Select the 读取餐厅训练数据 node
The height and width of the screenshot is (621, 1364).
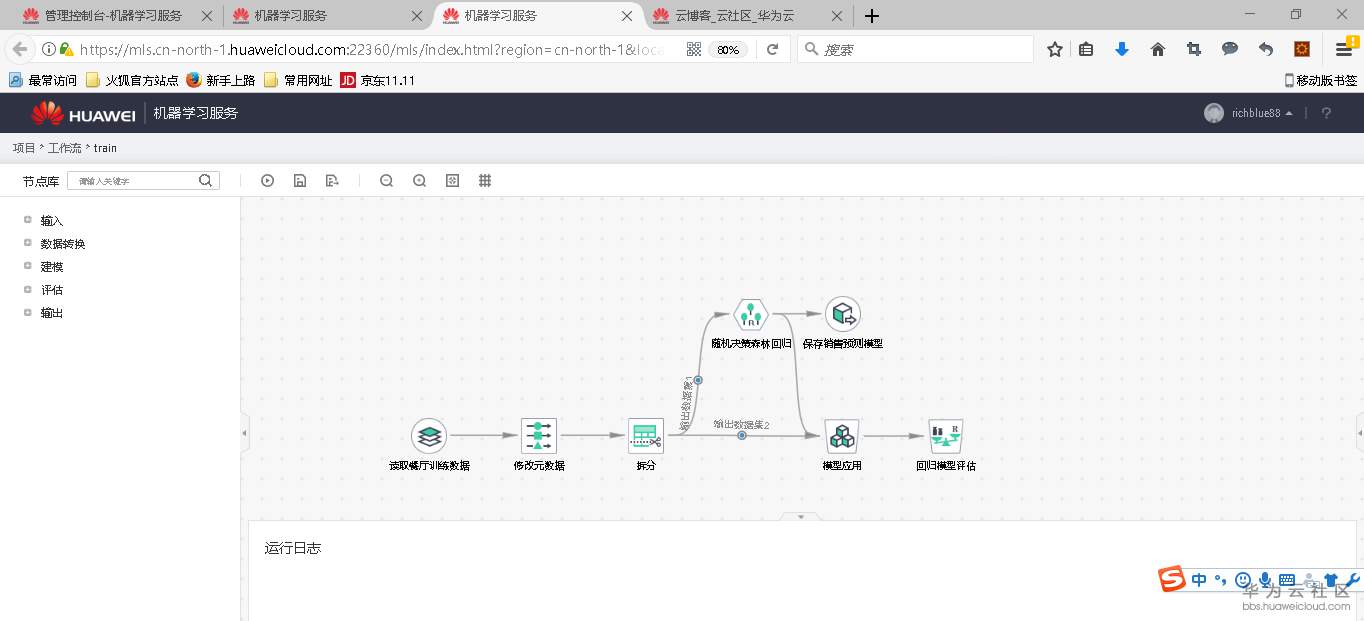430,436
